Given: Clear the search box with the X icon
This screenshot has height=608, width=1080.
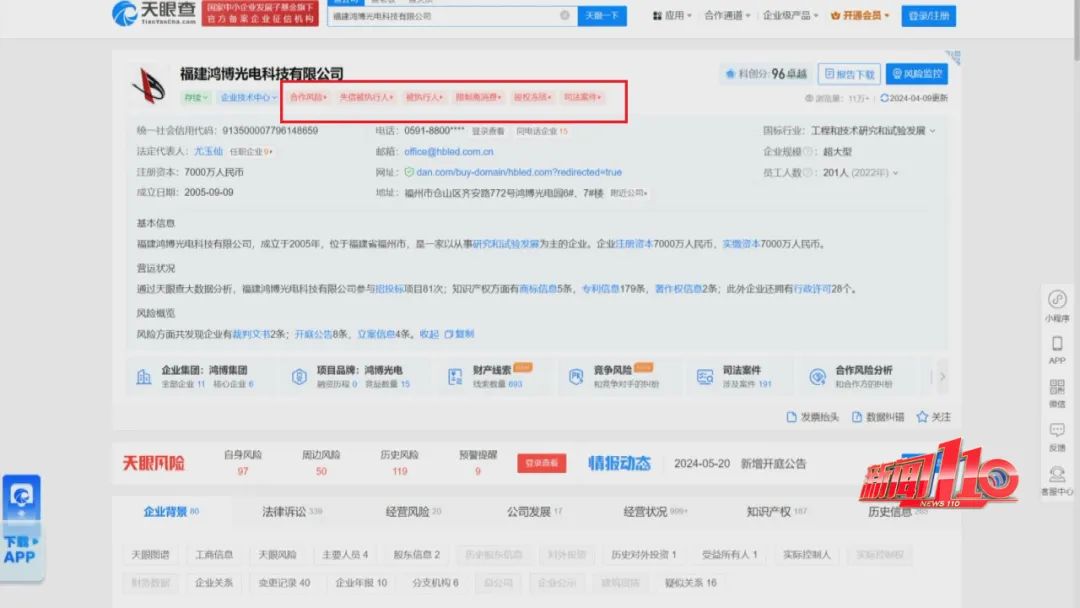Looking at the screenshot, I should click(x=565, y=15).
